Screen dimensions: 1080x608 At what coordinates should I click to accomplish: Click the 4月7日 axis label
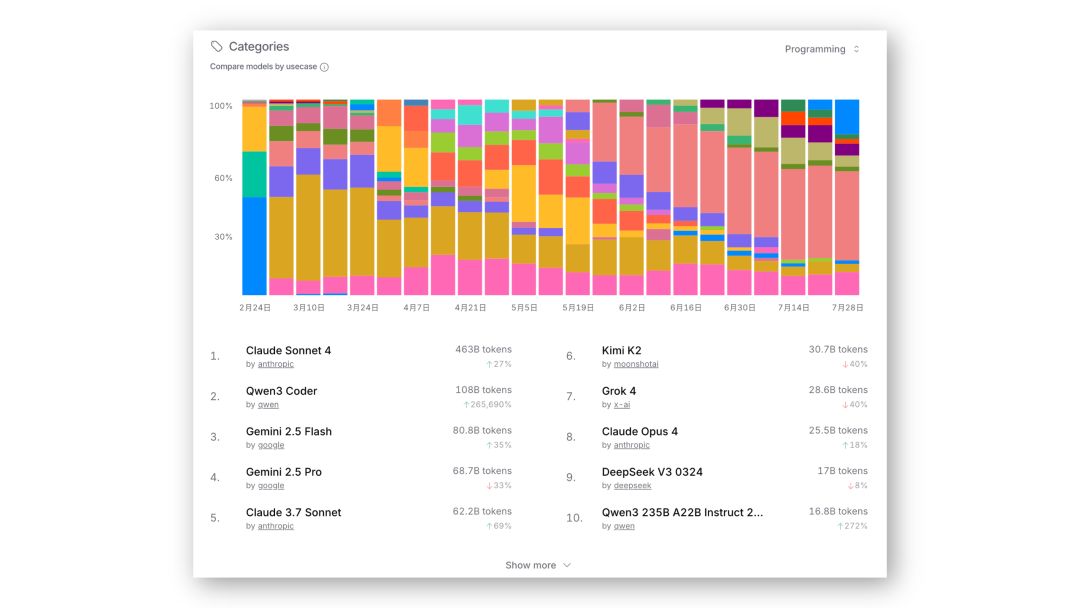coord(417,308)
